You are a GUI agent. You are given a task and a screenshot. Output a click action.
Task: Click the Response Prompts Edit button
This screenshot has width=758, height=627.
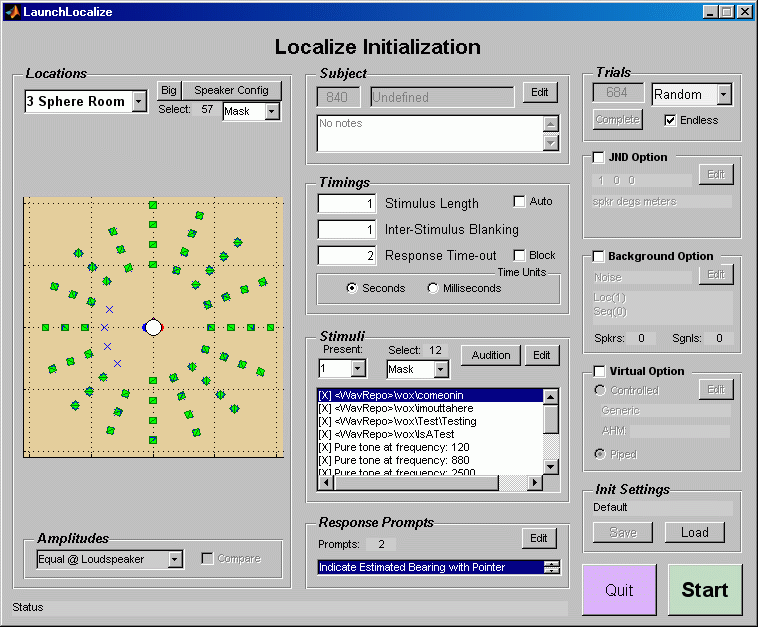tap(539, 539)
